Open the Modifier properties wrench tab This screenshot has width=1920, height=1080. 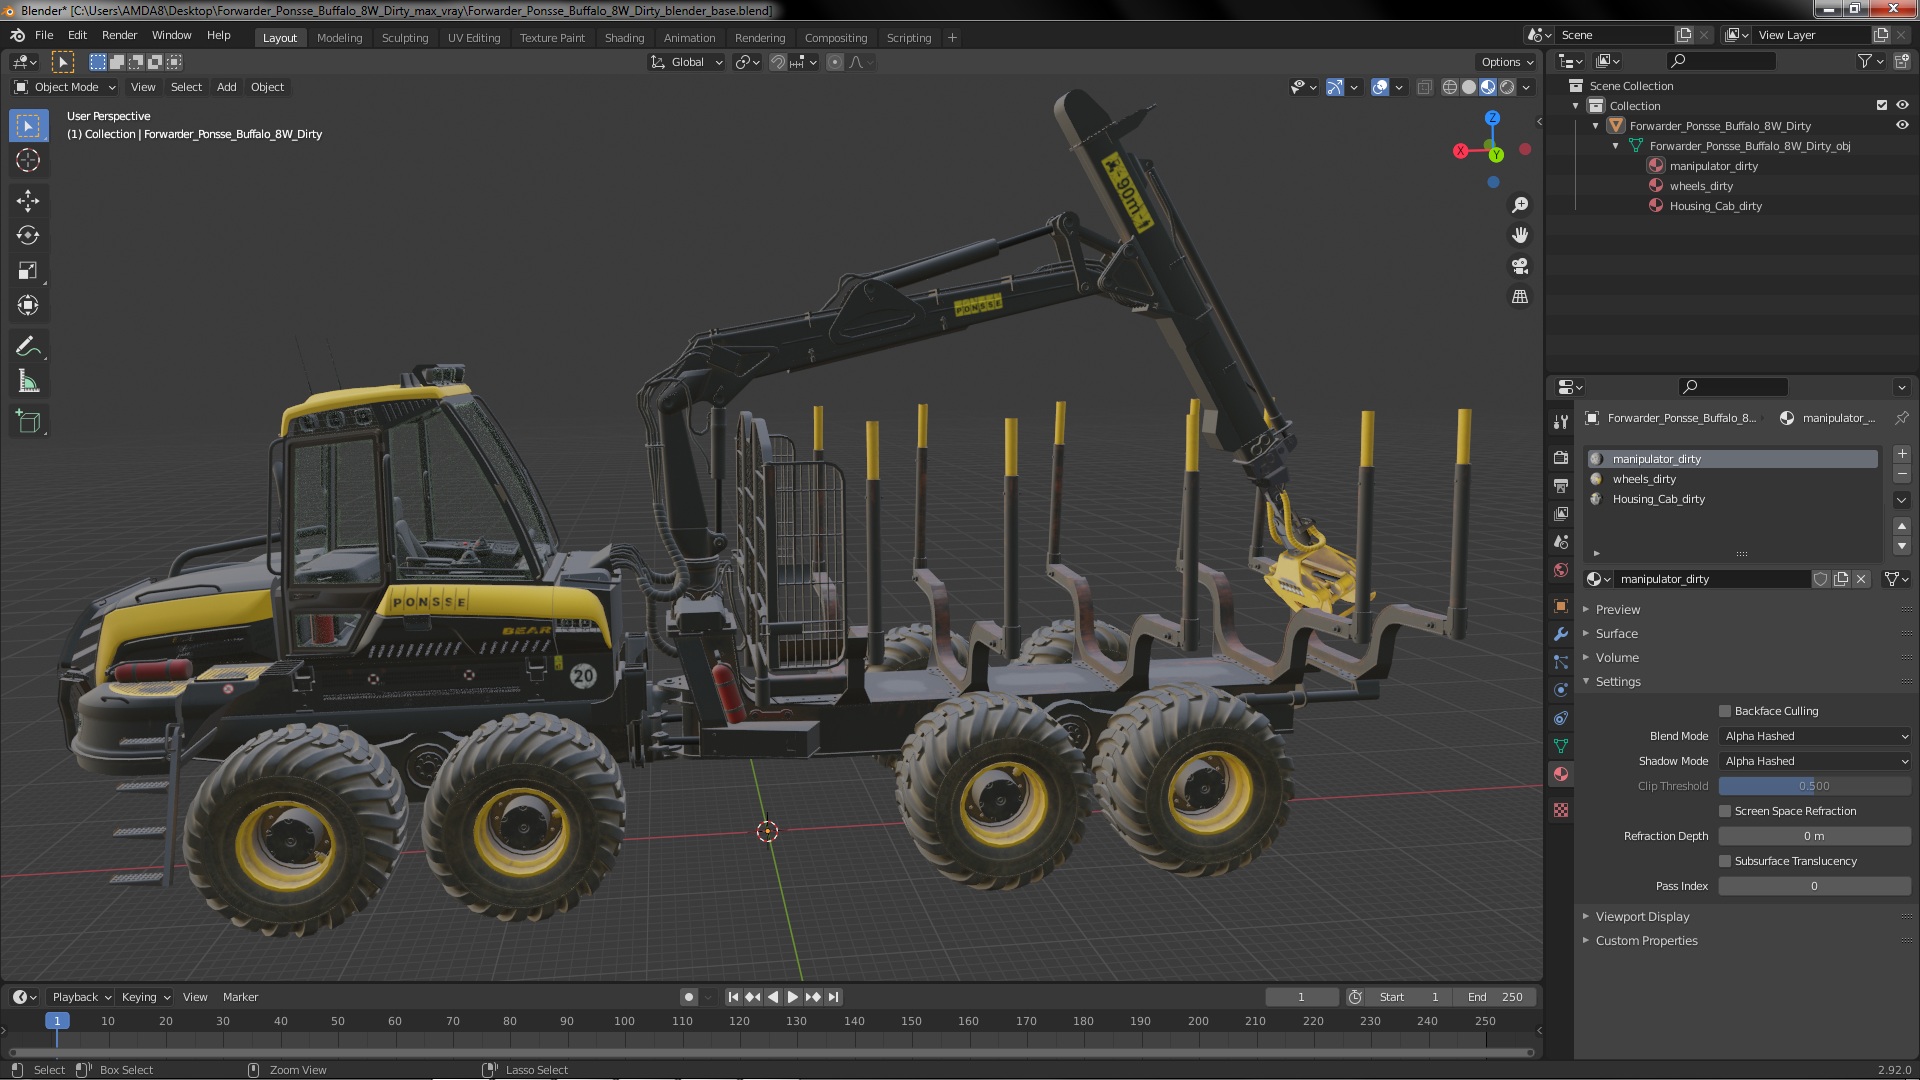tap(1560, 634)
